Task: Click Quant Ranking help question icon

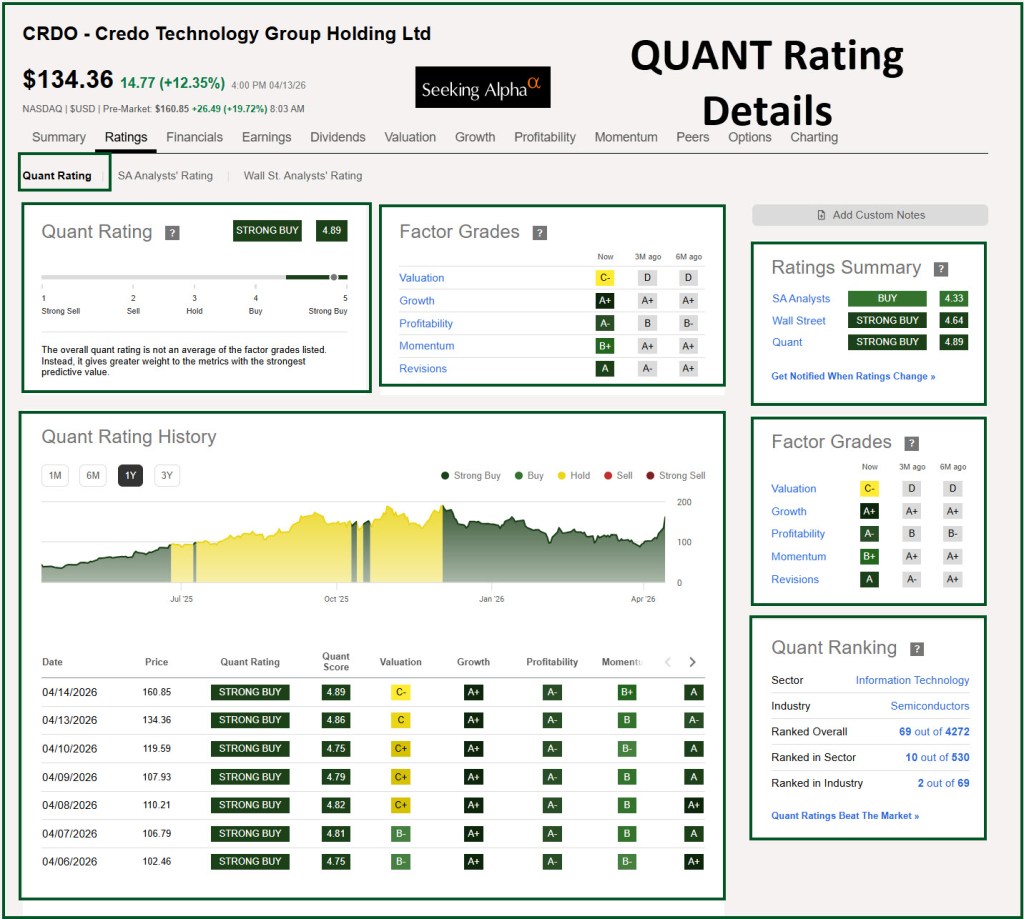Action: [x=917, y=649]
